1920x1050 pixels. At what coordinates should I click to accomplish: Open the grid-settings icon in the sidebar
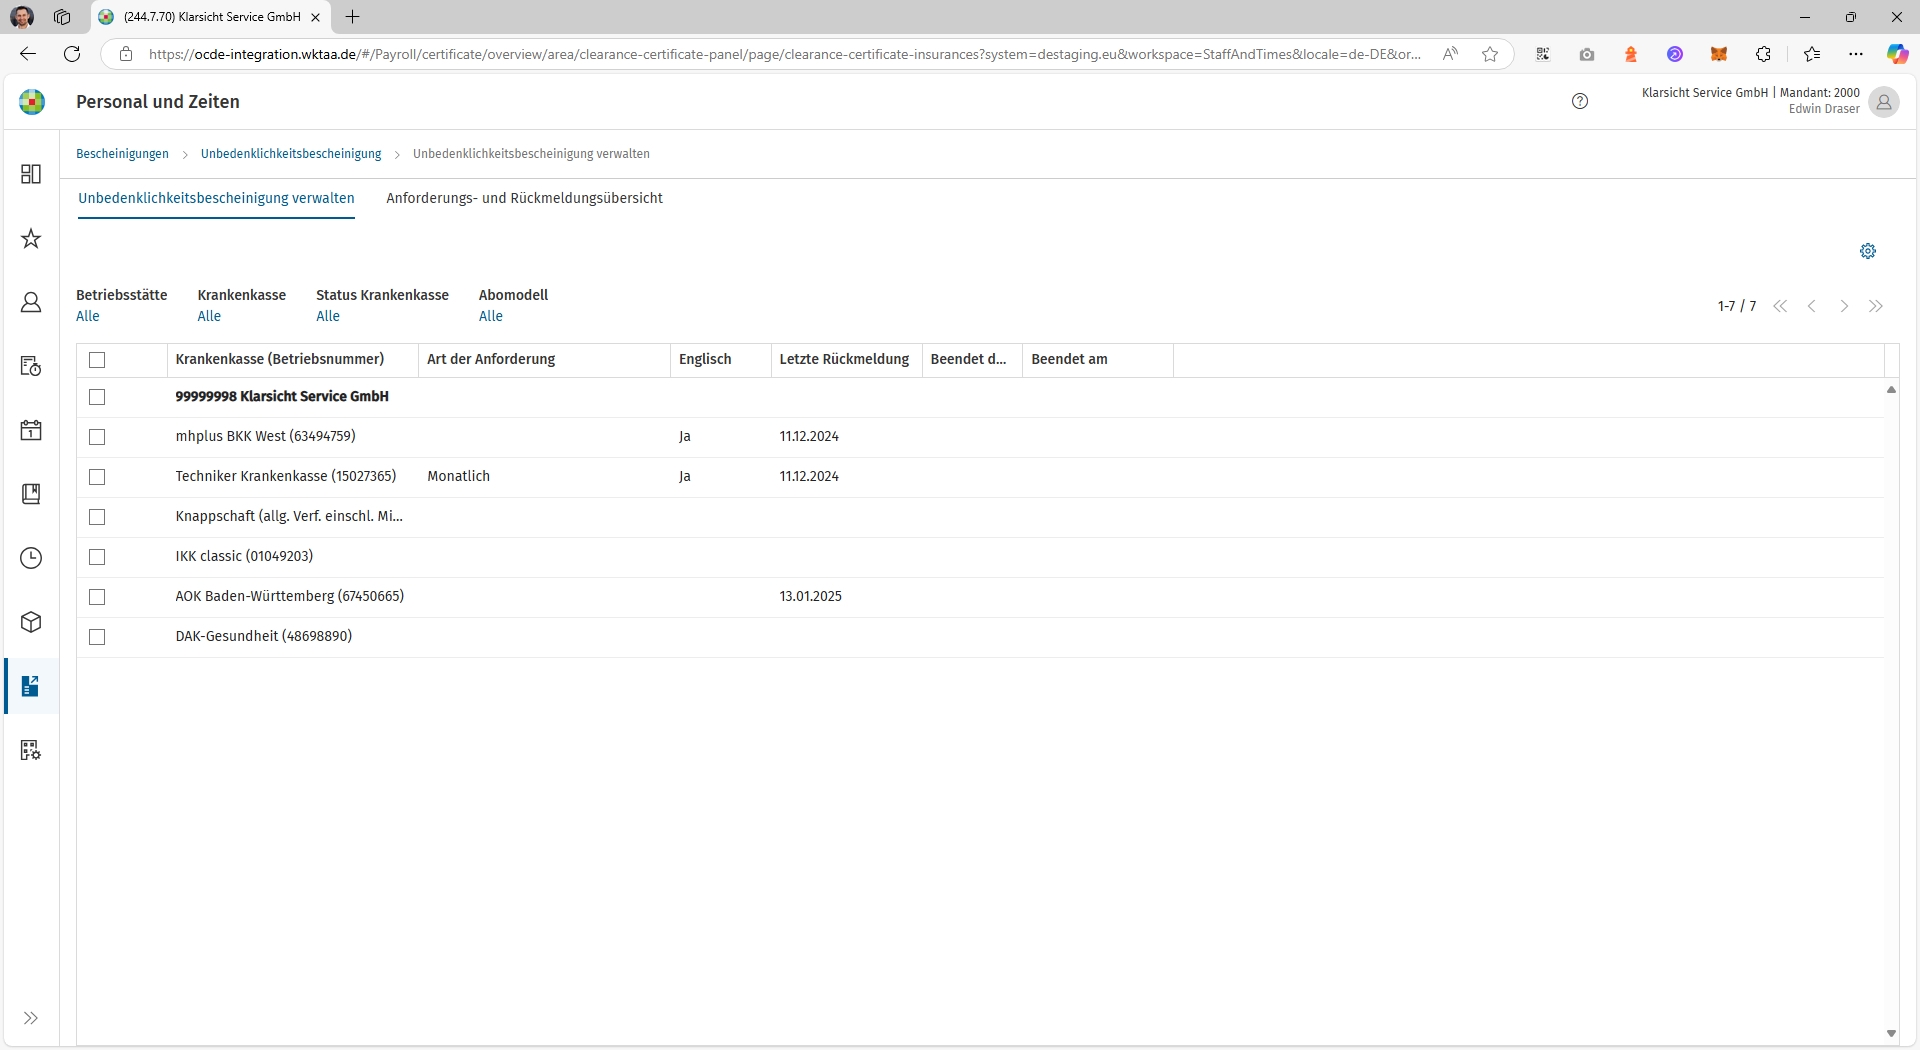(31, 750)
